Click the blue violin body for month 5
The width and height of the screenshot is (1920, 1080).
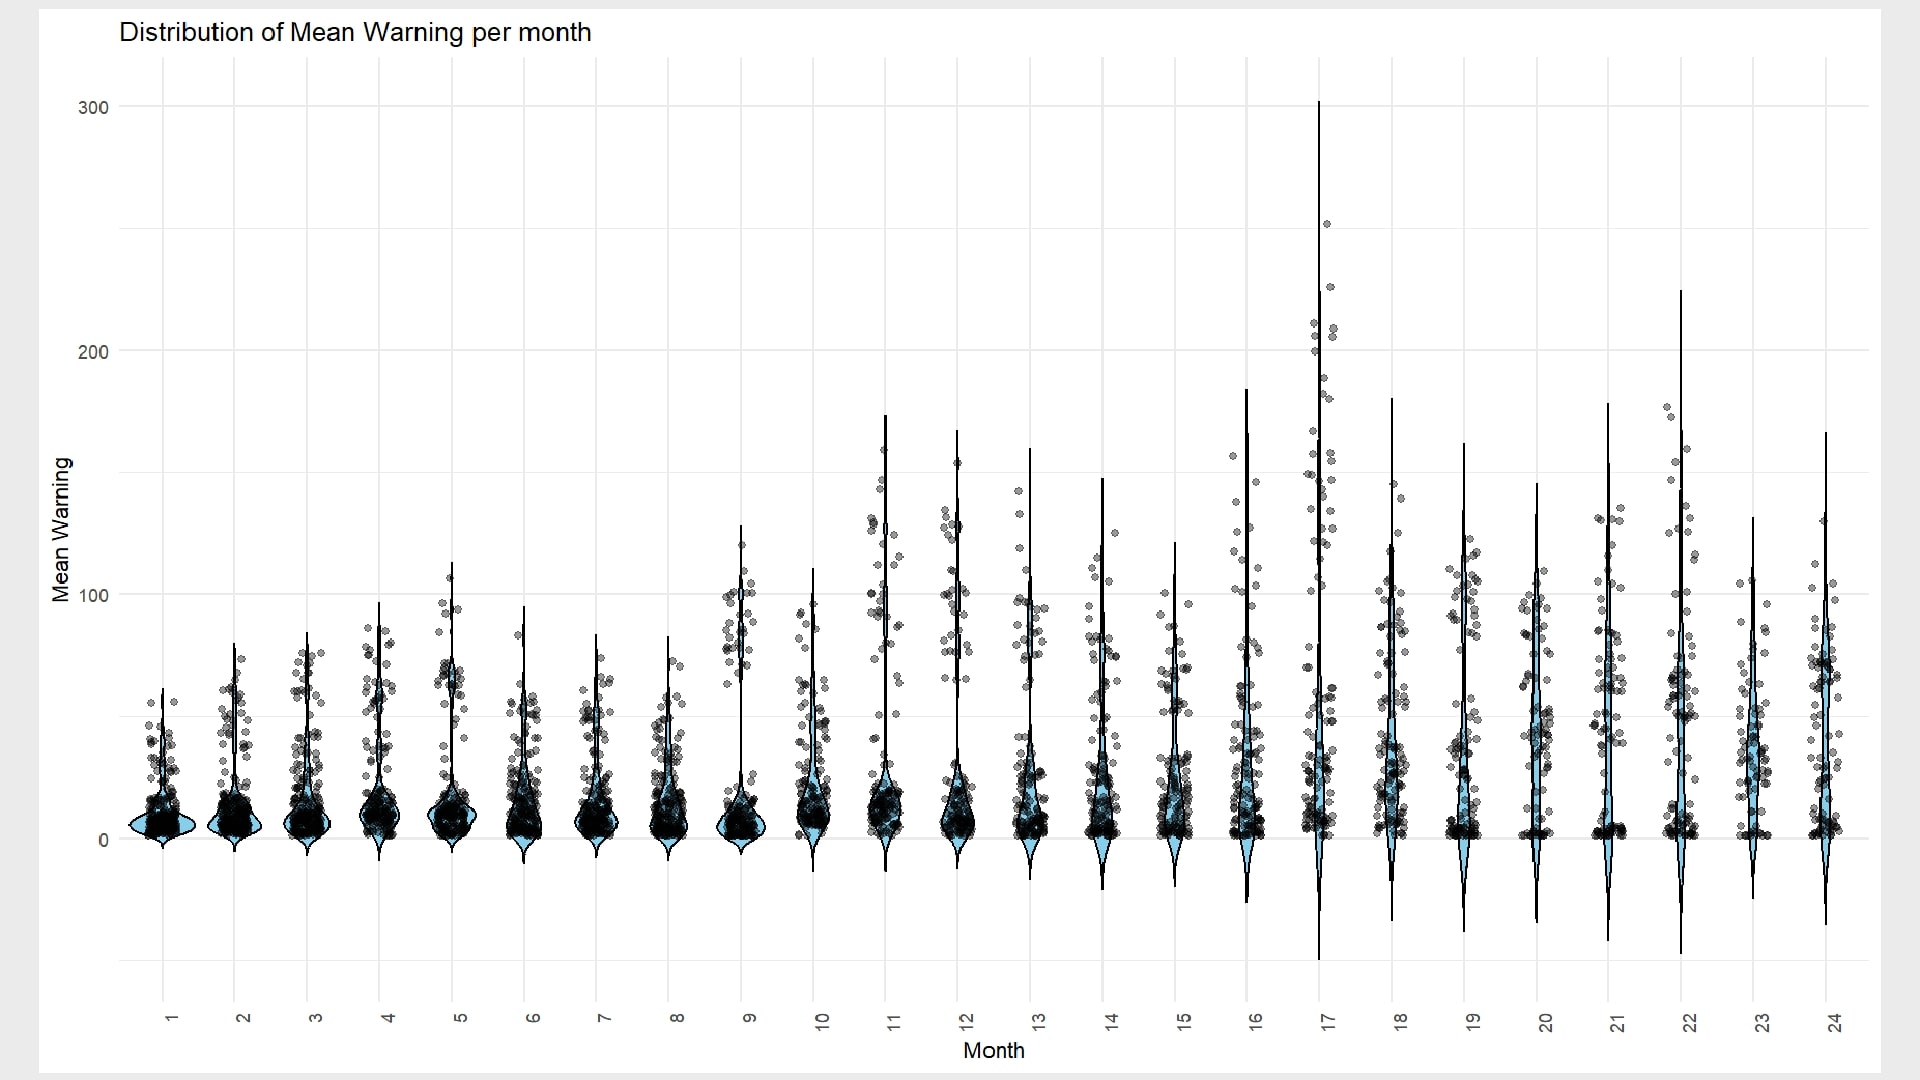pos(452,817)
